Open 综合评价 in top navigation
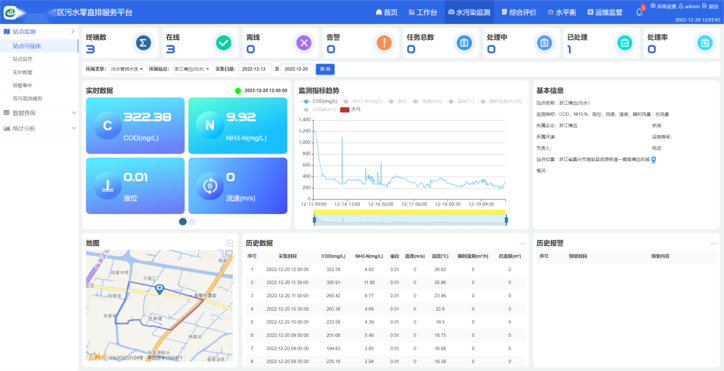This screenshot has width=724, height=371. (519, 12)
